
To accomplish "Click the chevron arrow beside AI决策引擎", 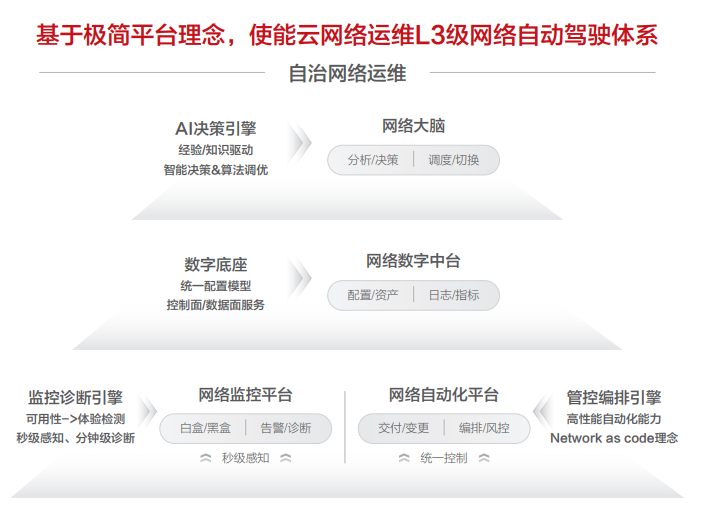I will pyautogui.click(x=299, y=143).
